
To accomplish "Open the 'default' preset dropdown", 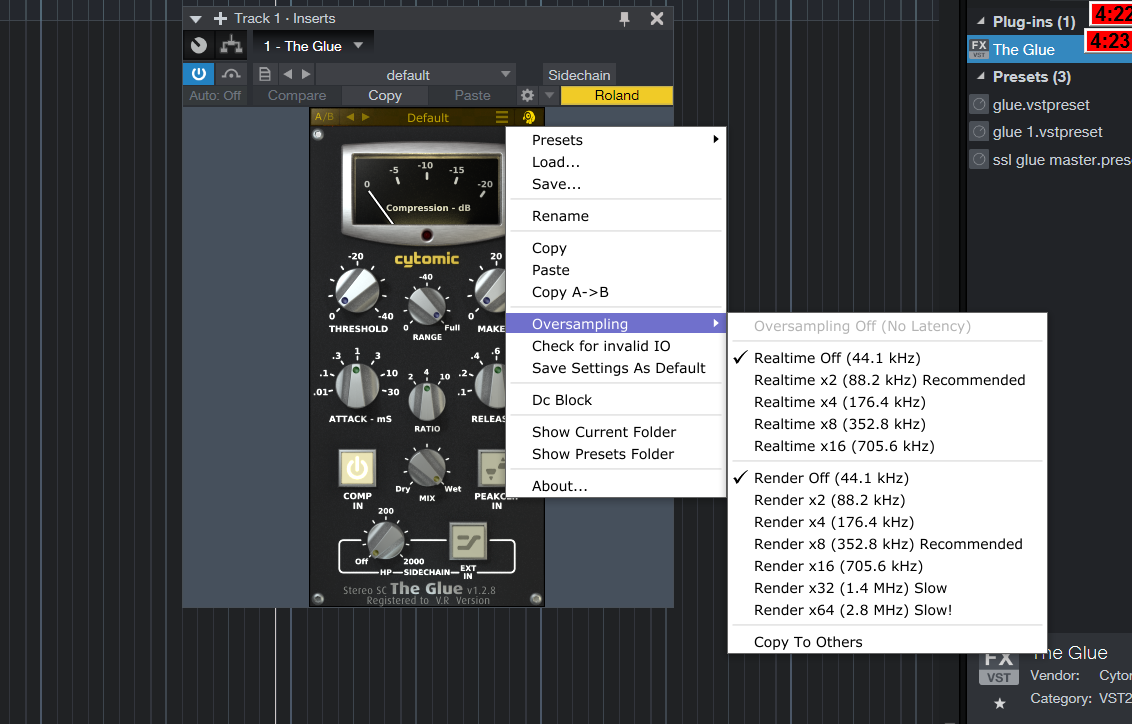I will tap(414, 74).
